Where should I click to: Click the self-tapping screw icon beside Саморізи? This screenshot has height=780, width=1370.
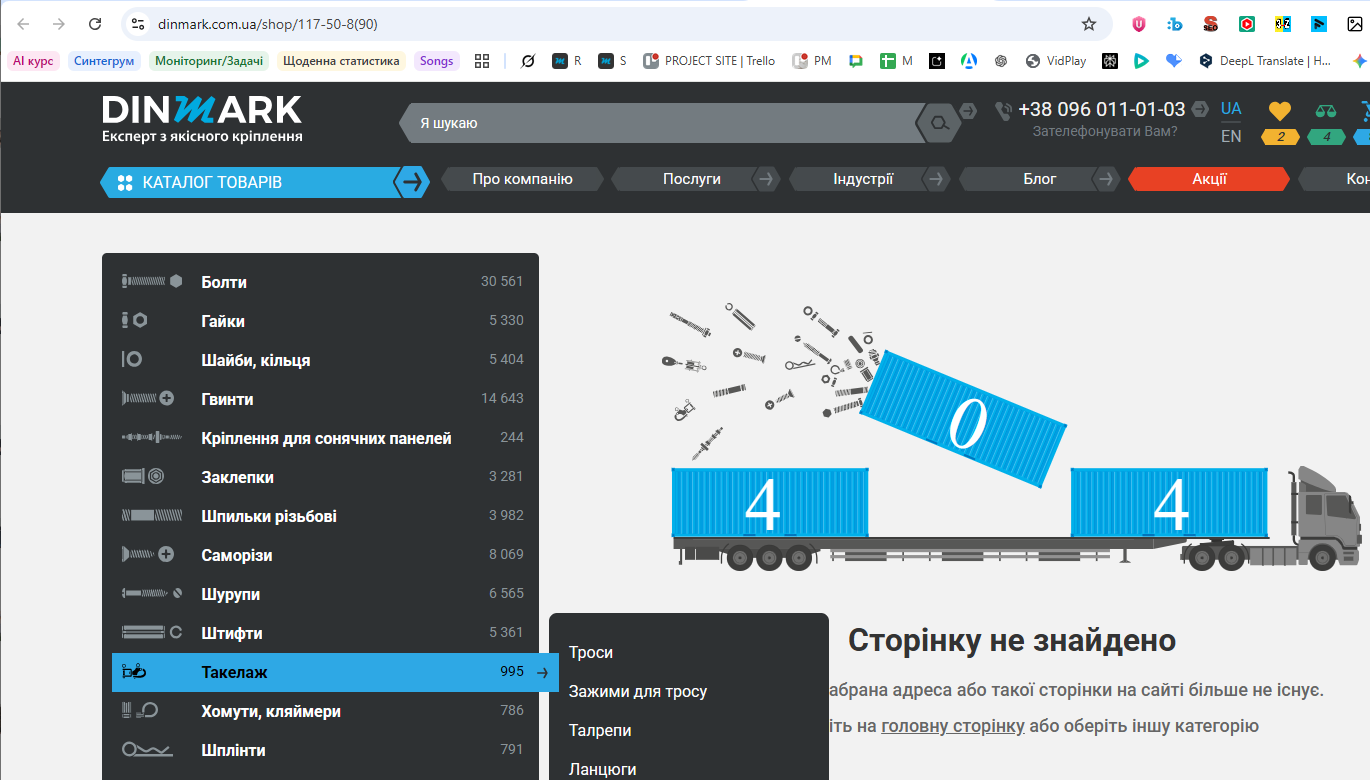coord(148,555)
